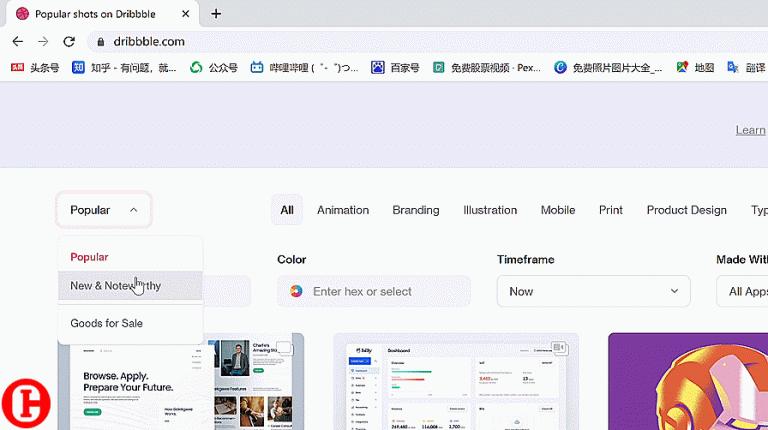Open the 免费照片图片大全 bookmark
768x430 pixels.
click(608, 68)
